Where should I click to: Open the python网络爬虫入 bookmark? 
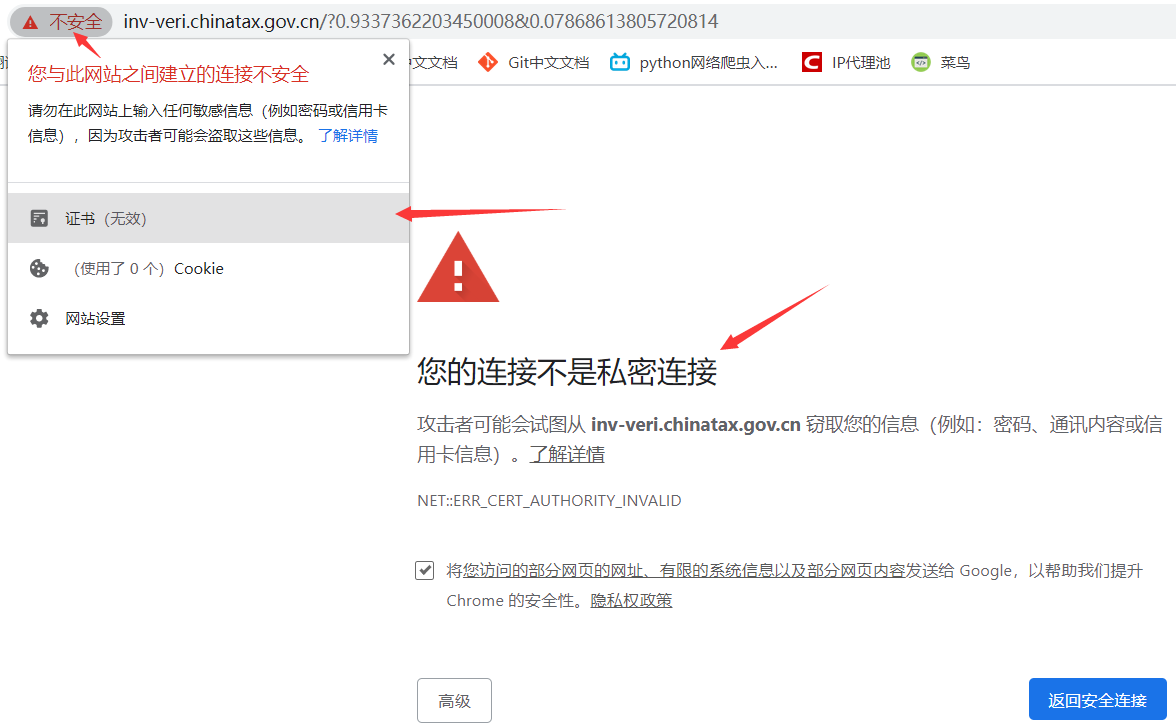tap(694, 63)
